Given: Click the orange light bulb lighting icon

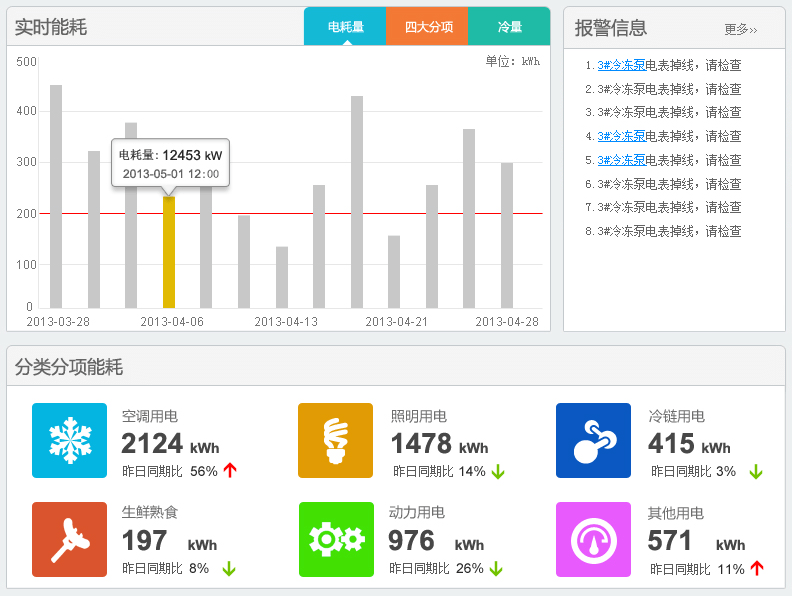Looking at the screenshot, I should pyautogui.click(x=335, y=440).
